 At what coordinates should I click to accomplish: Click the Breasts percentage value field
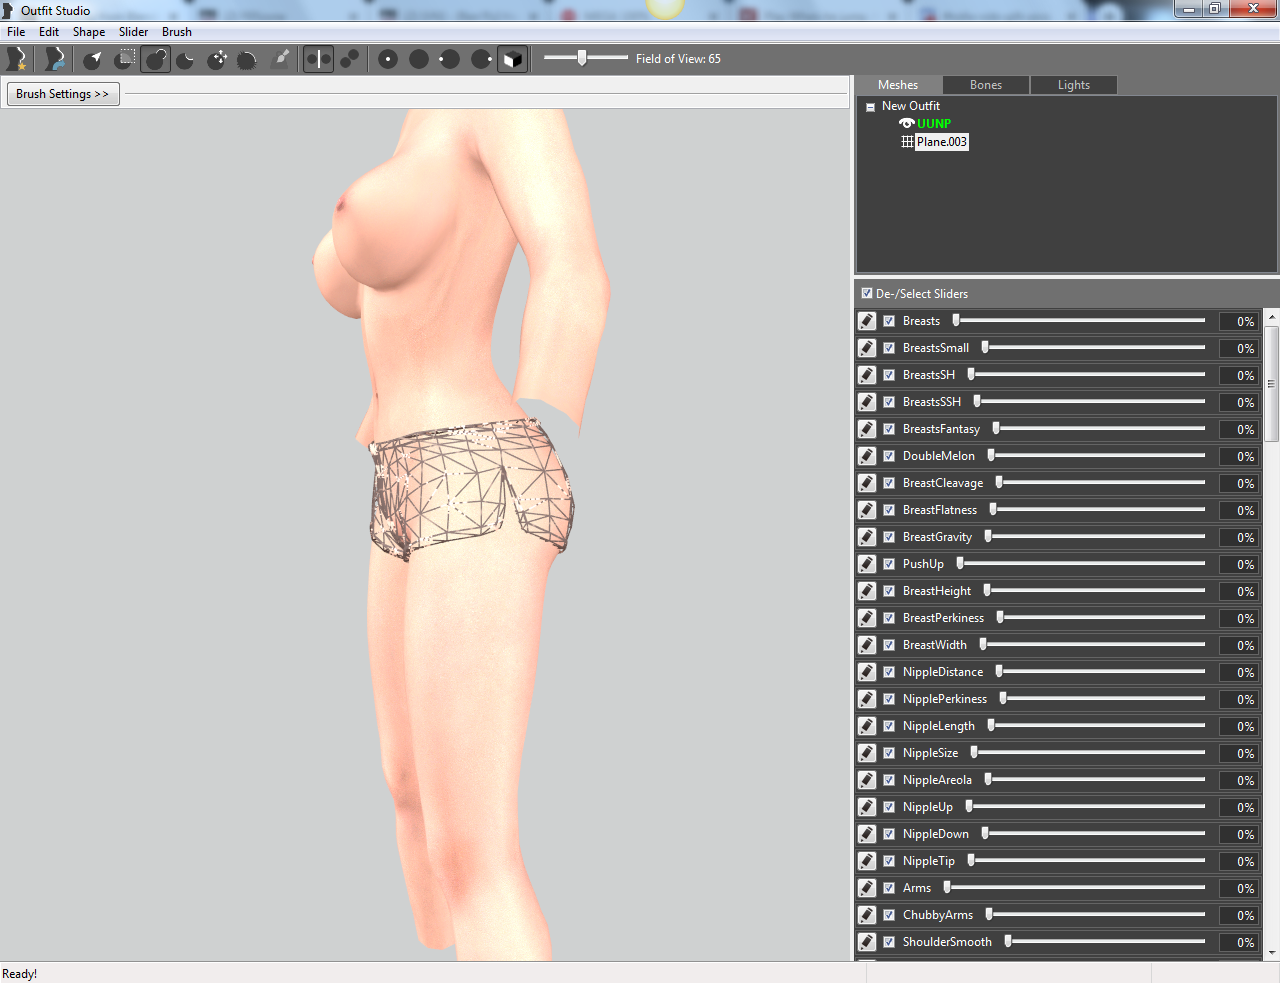coord(1238,321)
